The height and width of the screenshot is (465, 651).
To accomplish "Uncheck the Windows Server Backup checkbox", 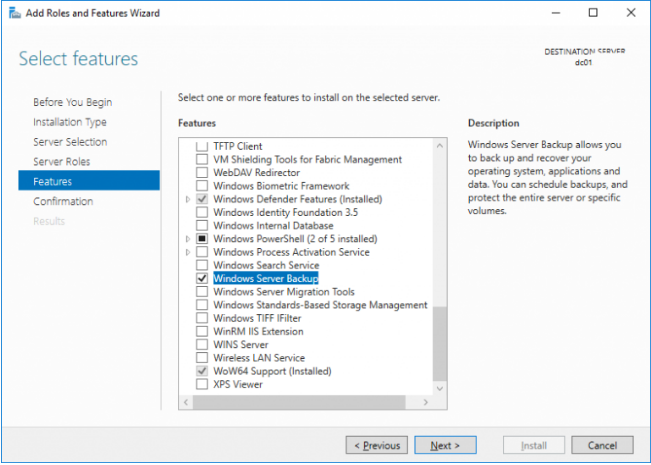I will coord(202,278).
